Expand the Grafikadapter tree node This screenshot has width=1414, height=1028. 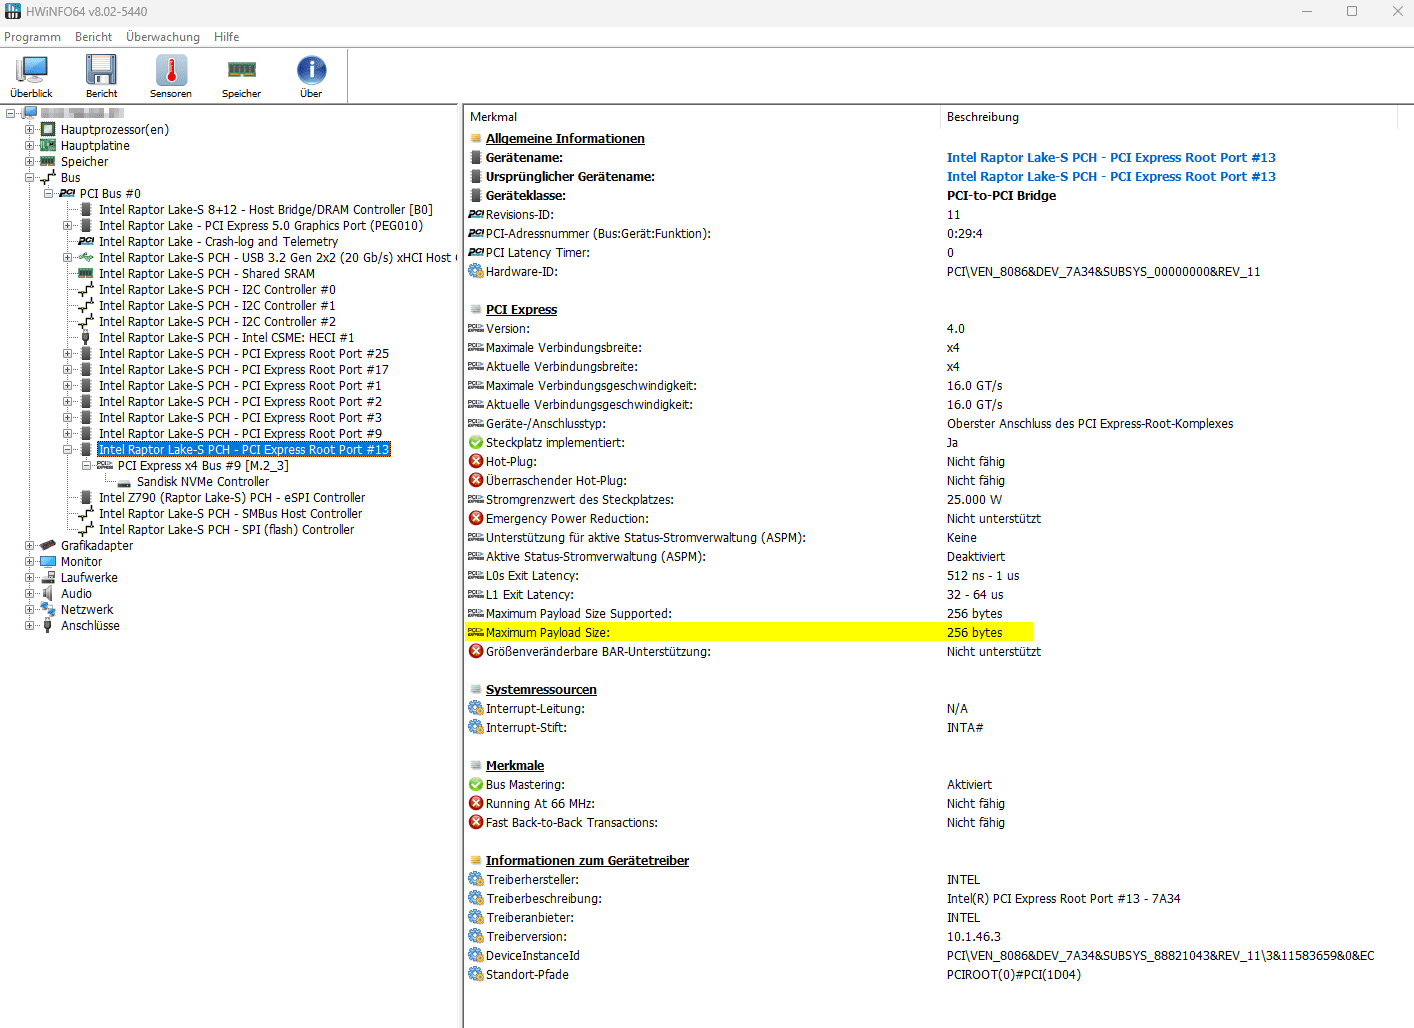pos(30,546)
